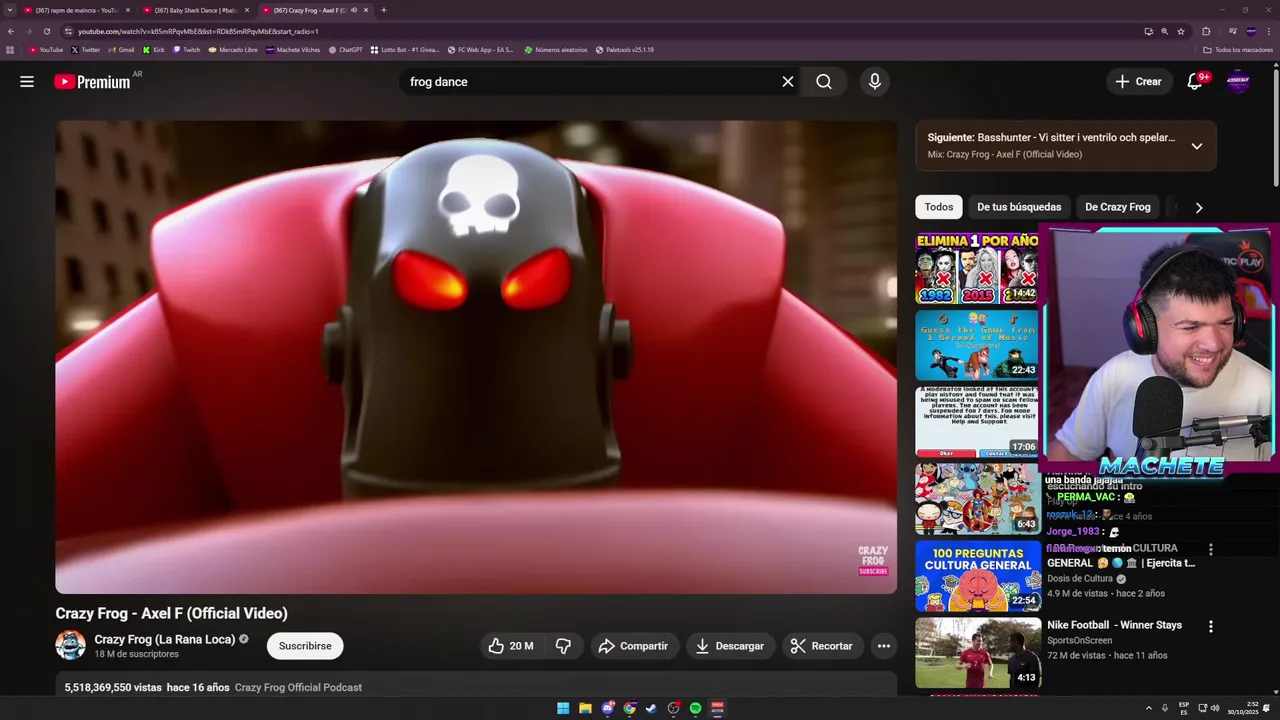The width and height of the screenshot is (1280, 720).
Task: Expand the Mix playlist panel chevron
Action: tap(1197, 146)
